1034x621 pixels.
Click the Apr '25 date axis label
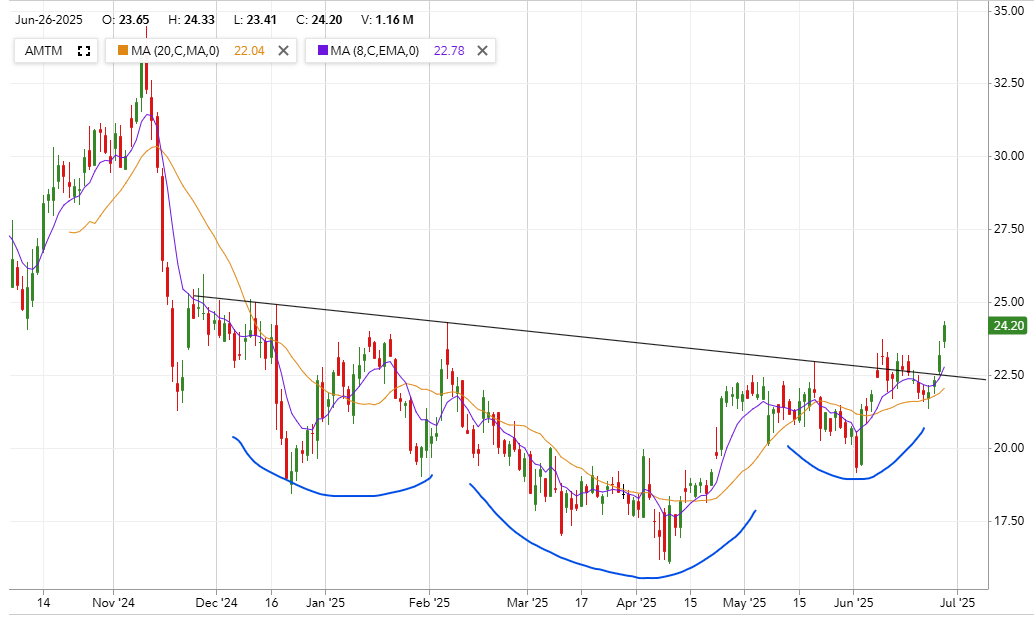pyautogui.click(x=636, y=603)
